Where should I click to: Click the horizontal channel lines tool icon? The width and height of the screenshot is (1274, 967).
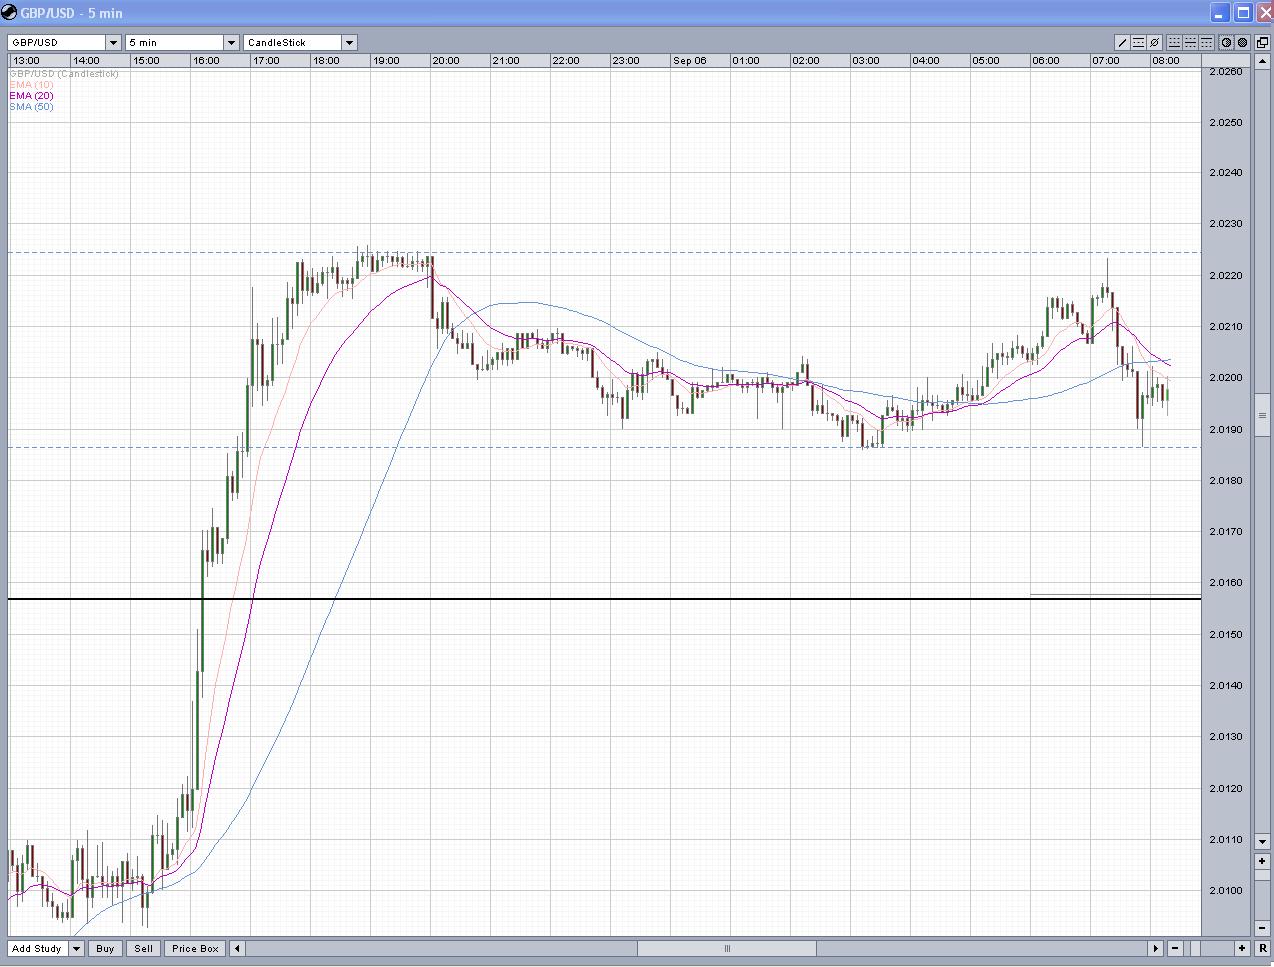click(1138, 42)
